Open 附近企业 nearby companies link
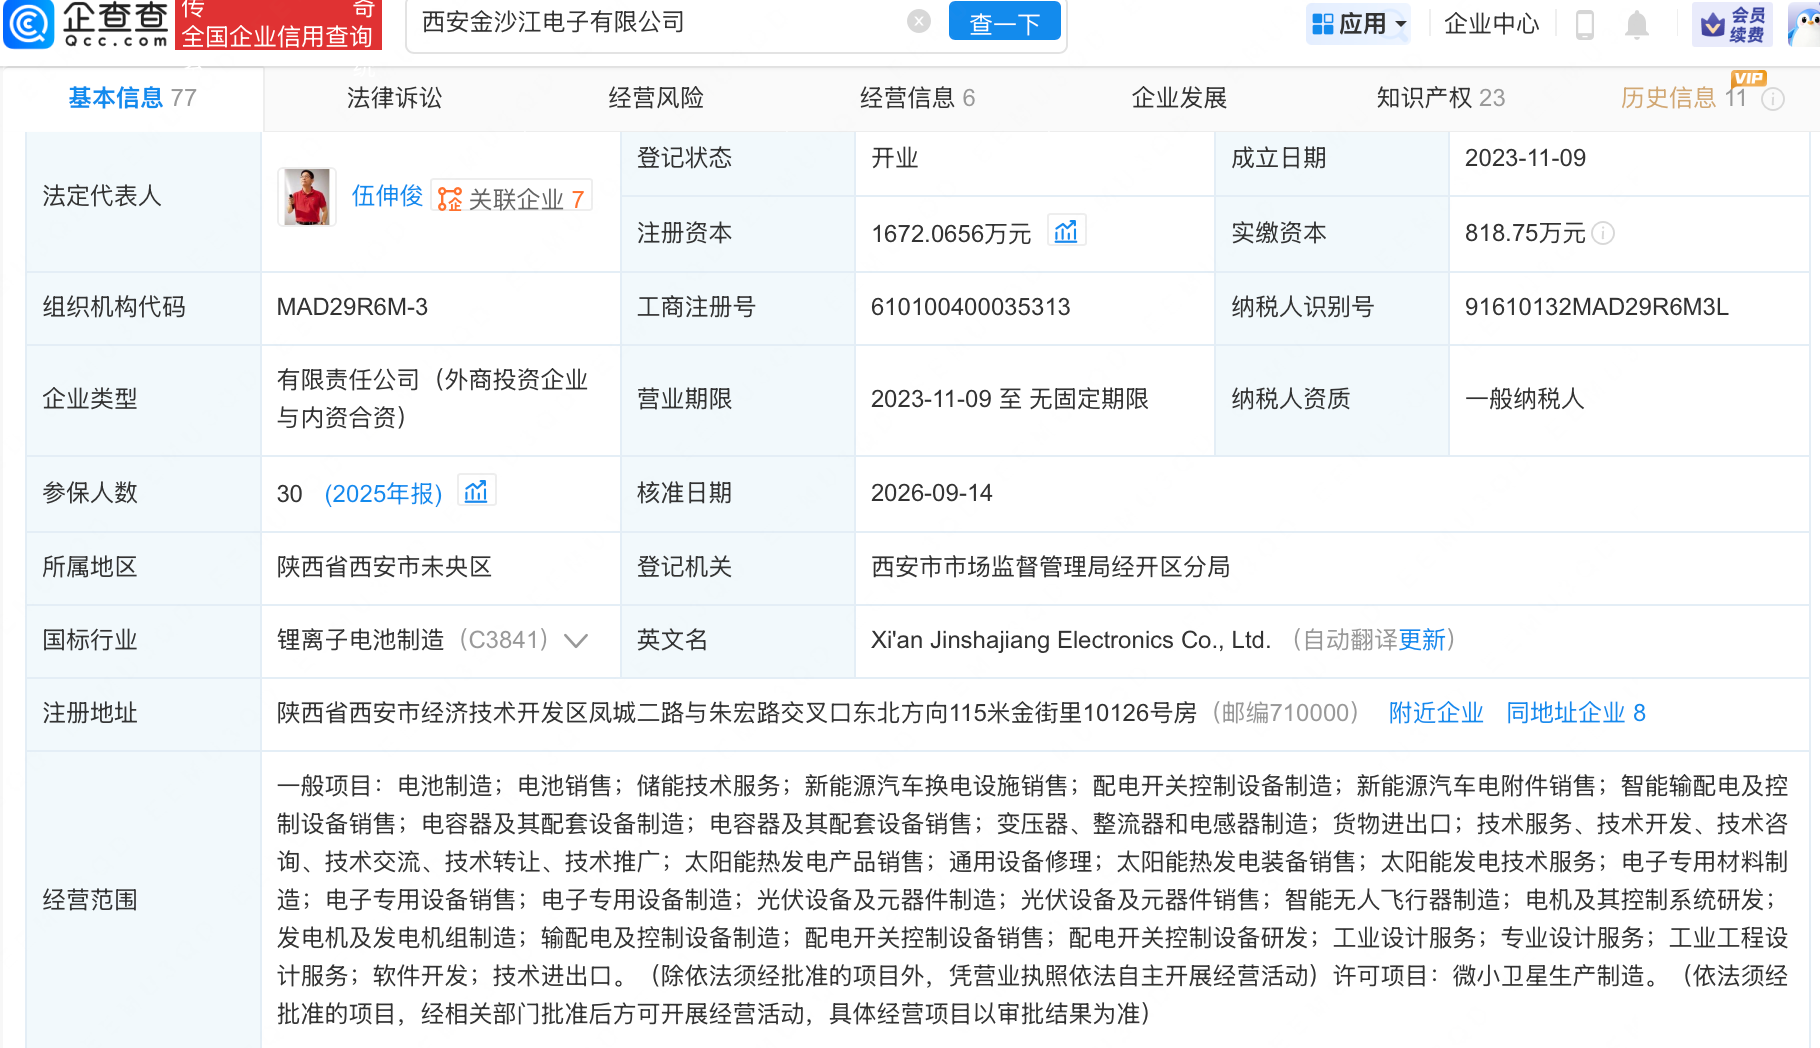Viewport: 1820px width, 1048px height. 1436,713
